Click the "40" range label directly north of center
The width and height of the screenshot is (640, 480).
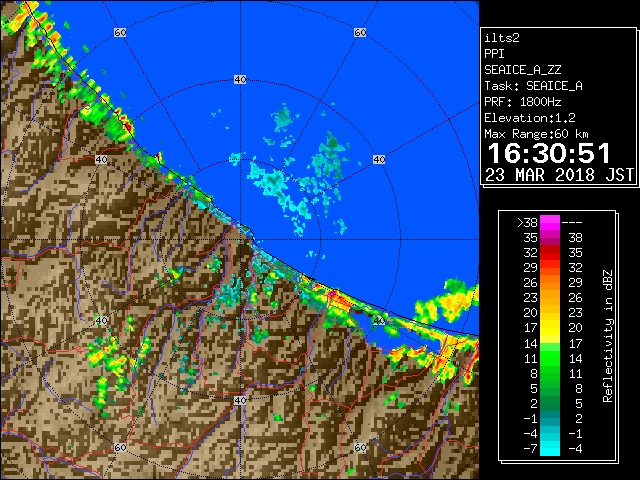pos(240,80)
